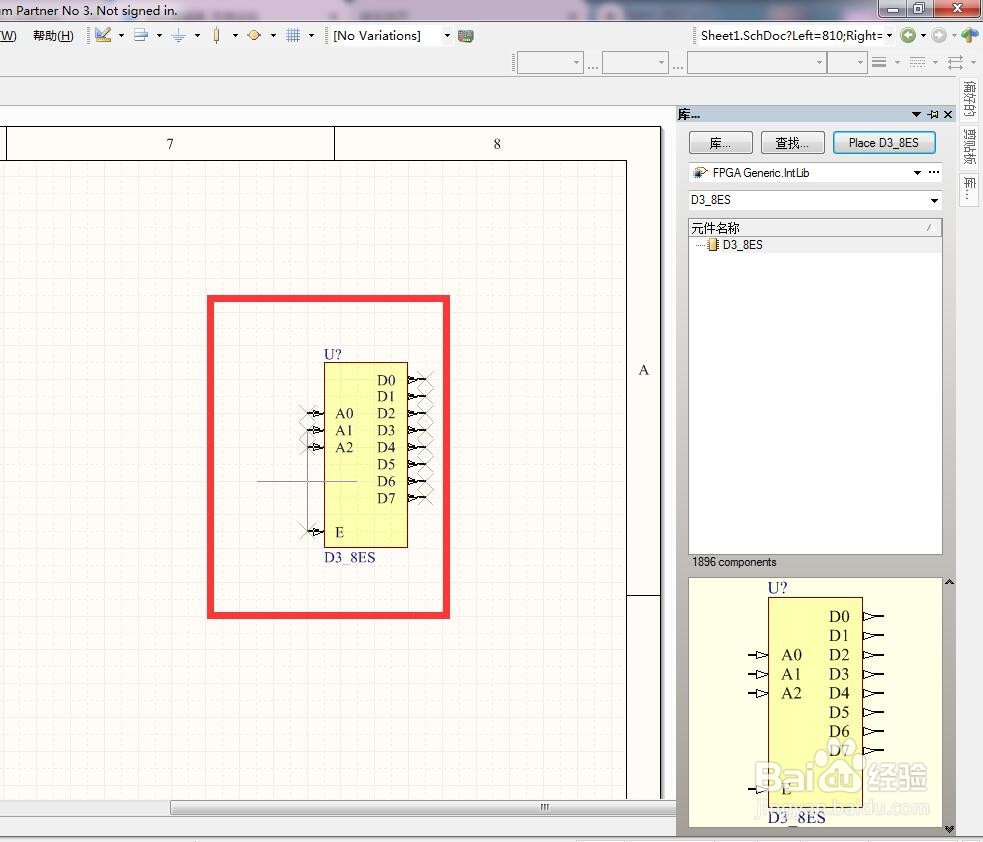Click the E pin on schematic component
Screen dimensions: 983x842
coord(315,532)
